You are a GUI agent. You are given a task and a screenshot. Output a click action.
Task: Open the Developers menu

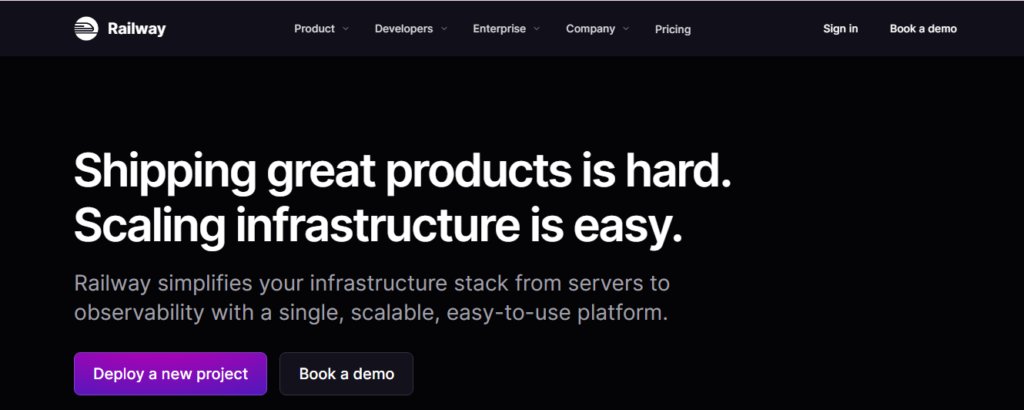click(x=404, y=29)
